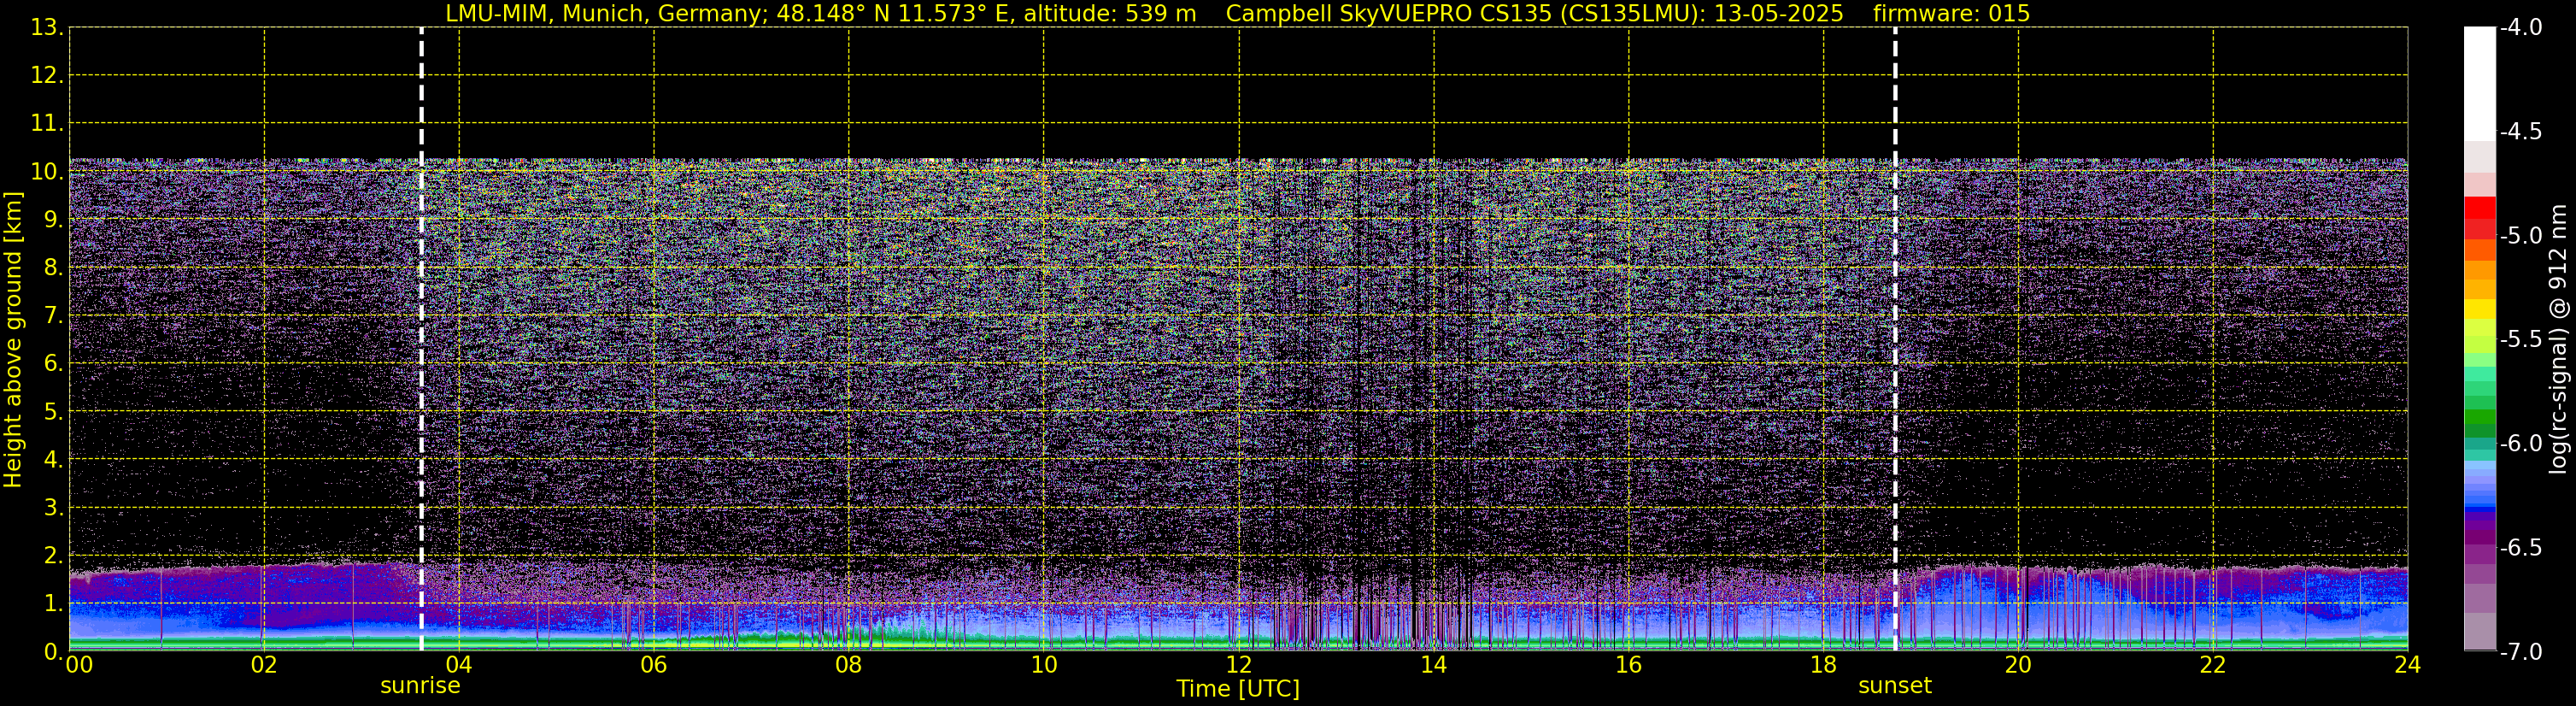Click the 'Height above ground [km]' axis label
Image resolution: width=2576 pixels, height=706 pixels.
click(13, 340)
